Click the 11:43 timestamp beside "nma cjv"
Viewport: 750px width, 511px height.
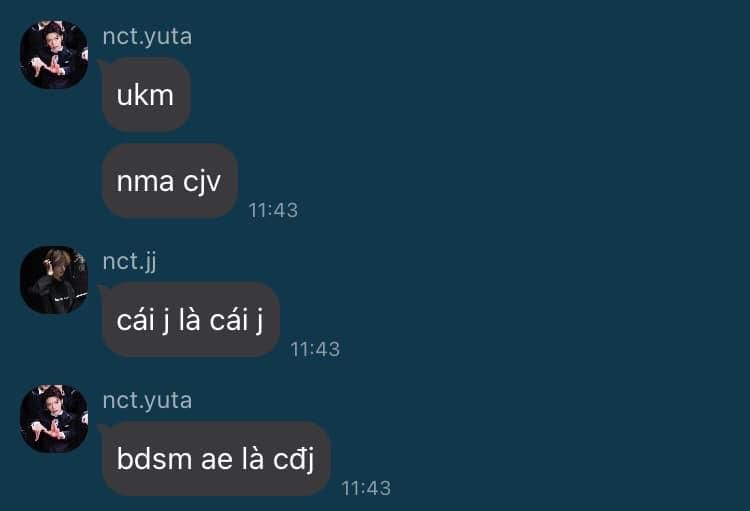273,211
